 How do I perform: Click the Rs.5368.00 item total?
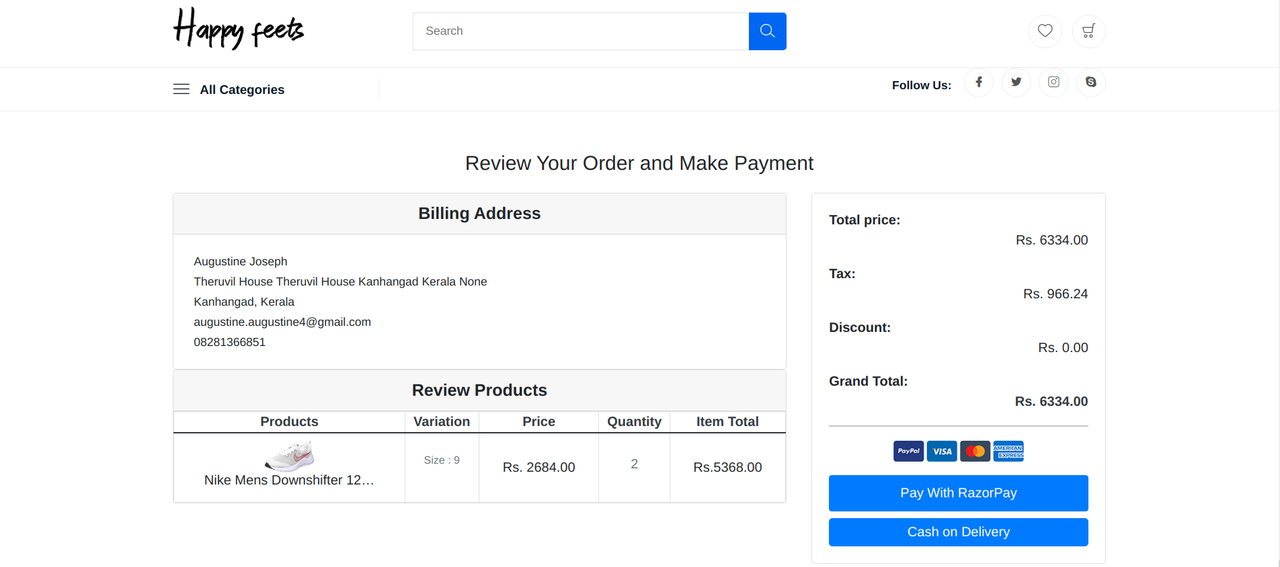728,467
